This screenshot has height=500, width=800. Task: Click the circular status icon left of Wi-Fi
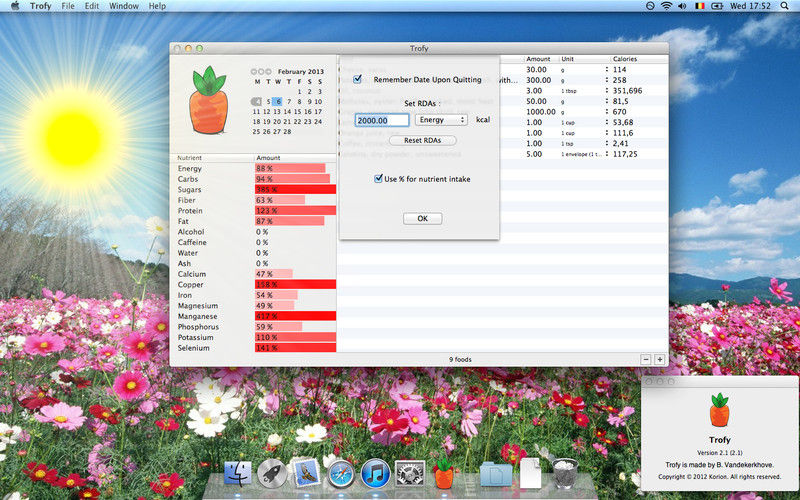(x=650, y=6)
